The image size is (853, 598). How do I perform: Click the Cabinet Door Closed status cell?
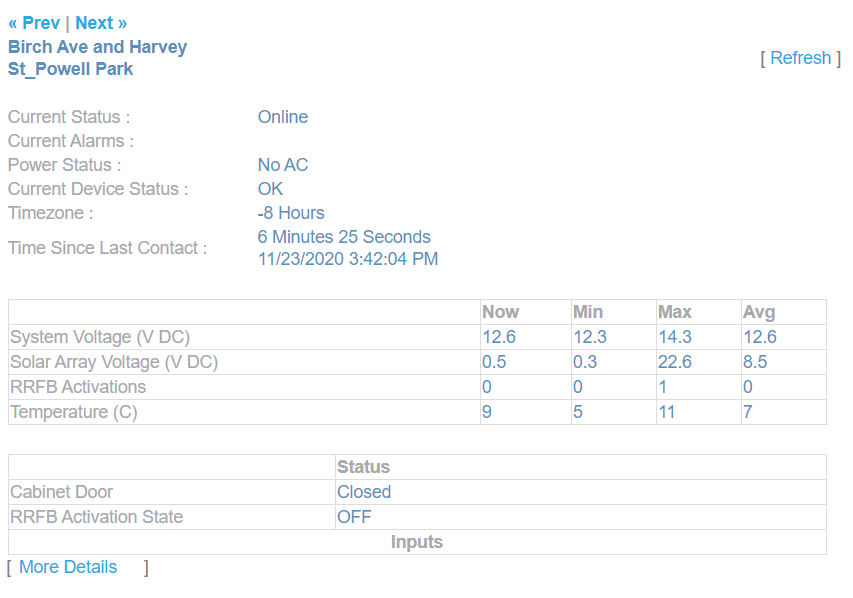[364, 492]
